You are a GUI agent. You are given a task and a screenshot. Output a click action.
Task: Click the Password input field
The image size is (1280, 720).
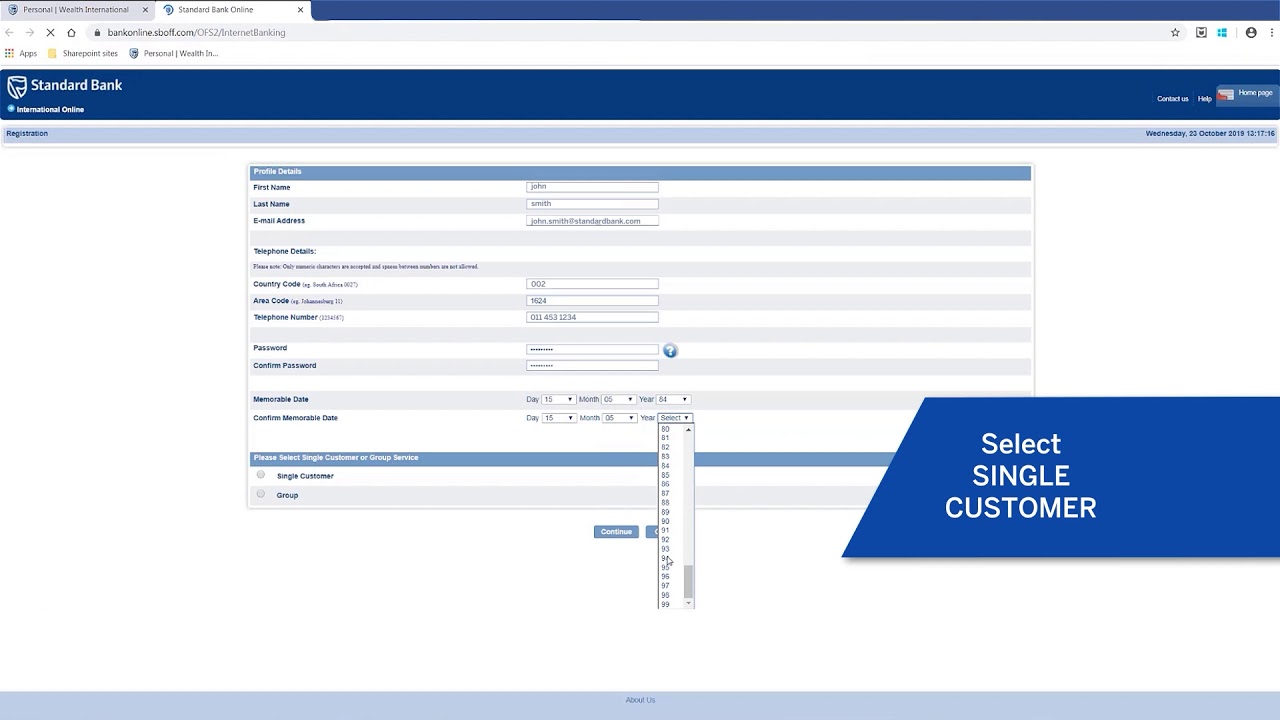(x=592, y=349)
